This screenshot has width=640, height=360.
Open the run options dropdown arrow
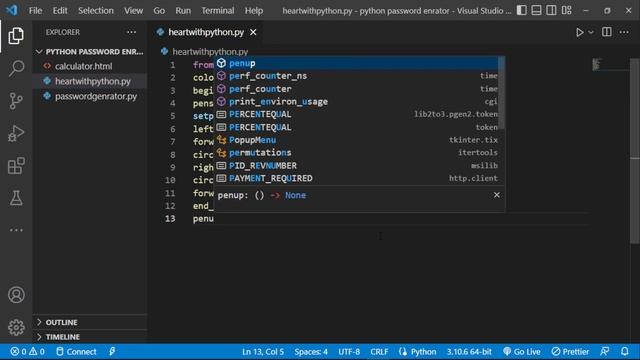click(x=591, y=32)
